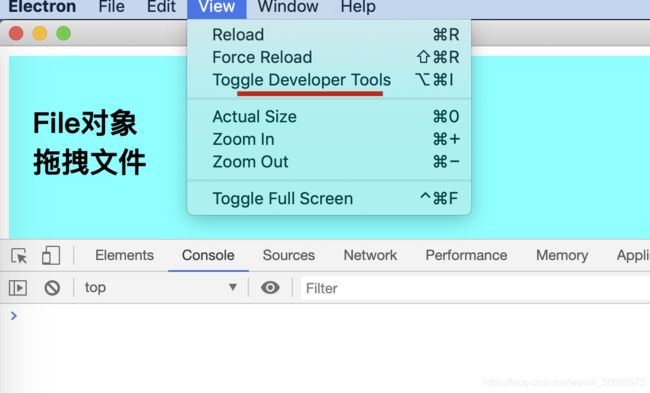The image size is (650, 393).
Task: Create live expression with eye icon
Action: coord(270,287)
